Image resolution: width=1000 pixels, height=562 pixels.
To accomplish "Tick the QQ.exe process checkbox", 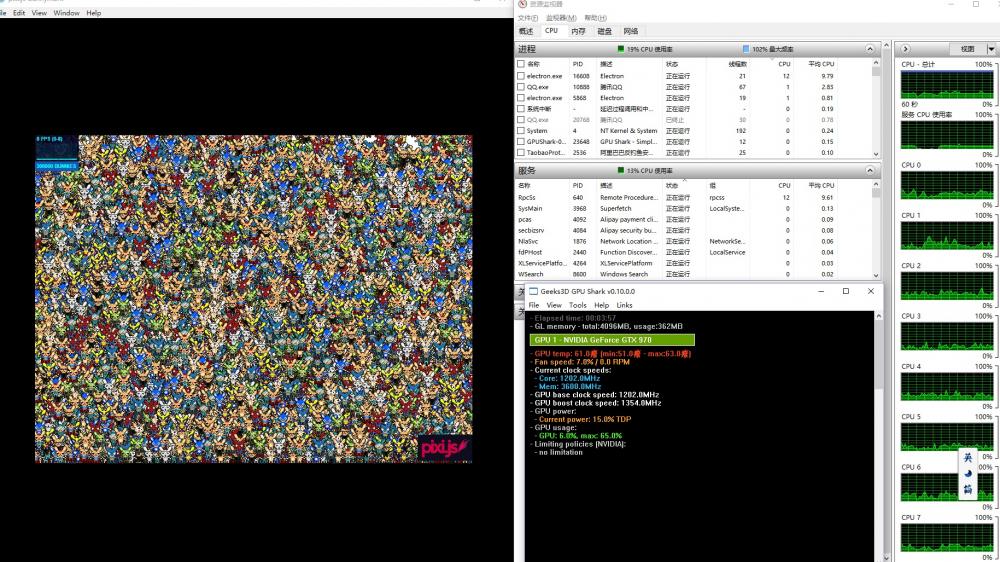I will click(521, 87).
